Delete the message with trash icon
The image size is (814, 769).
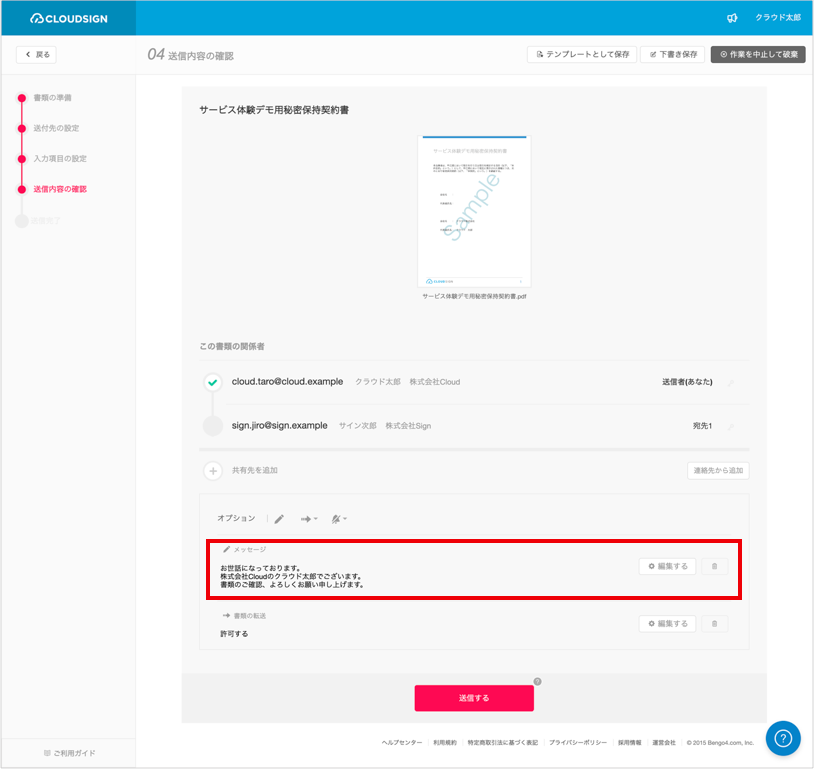(714, 566)
